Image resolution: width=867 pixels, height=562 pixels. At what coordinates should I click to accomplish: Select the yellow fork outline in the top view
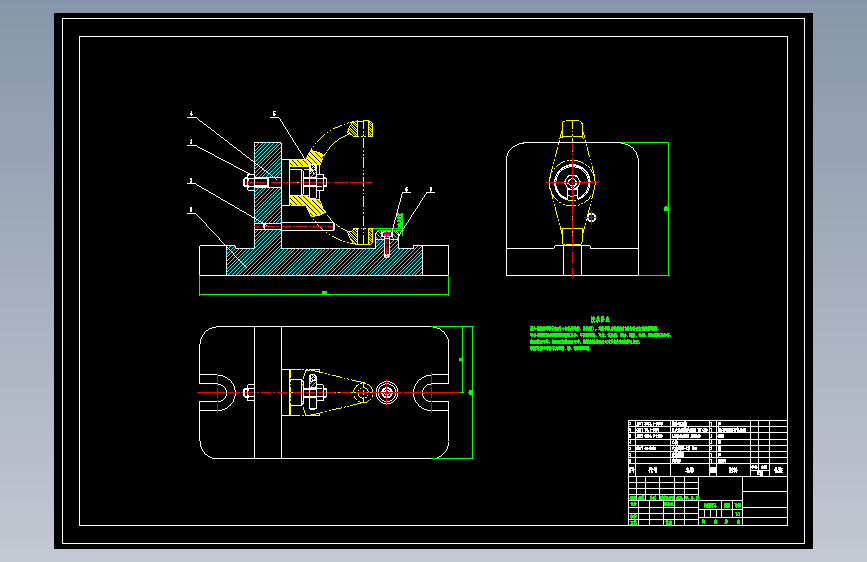click(330, 393)
